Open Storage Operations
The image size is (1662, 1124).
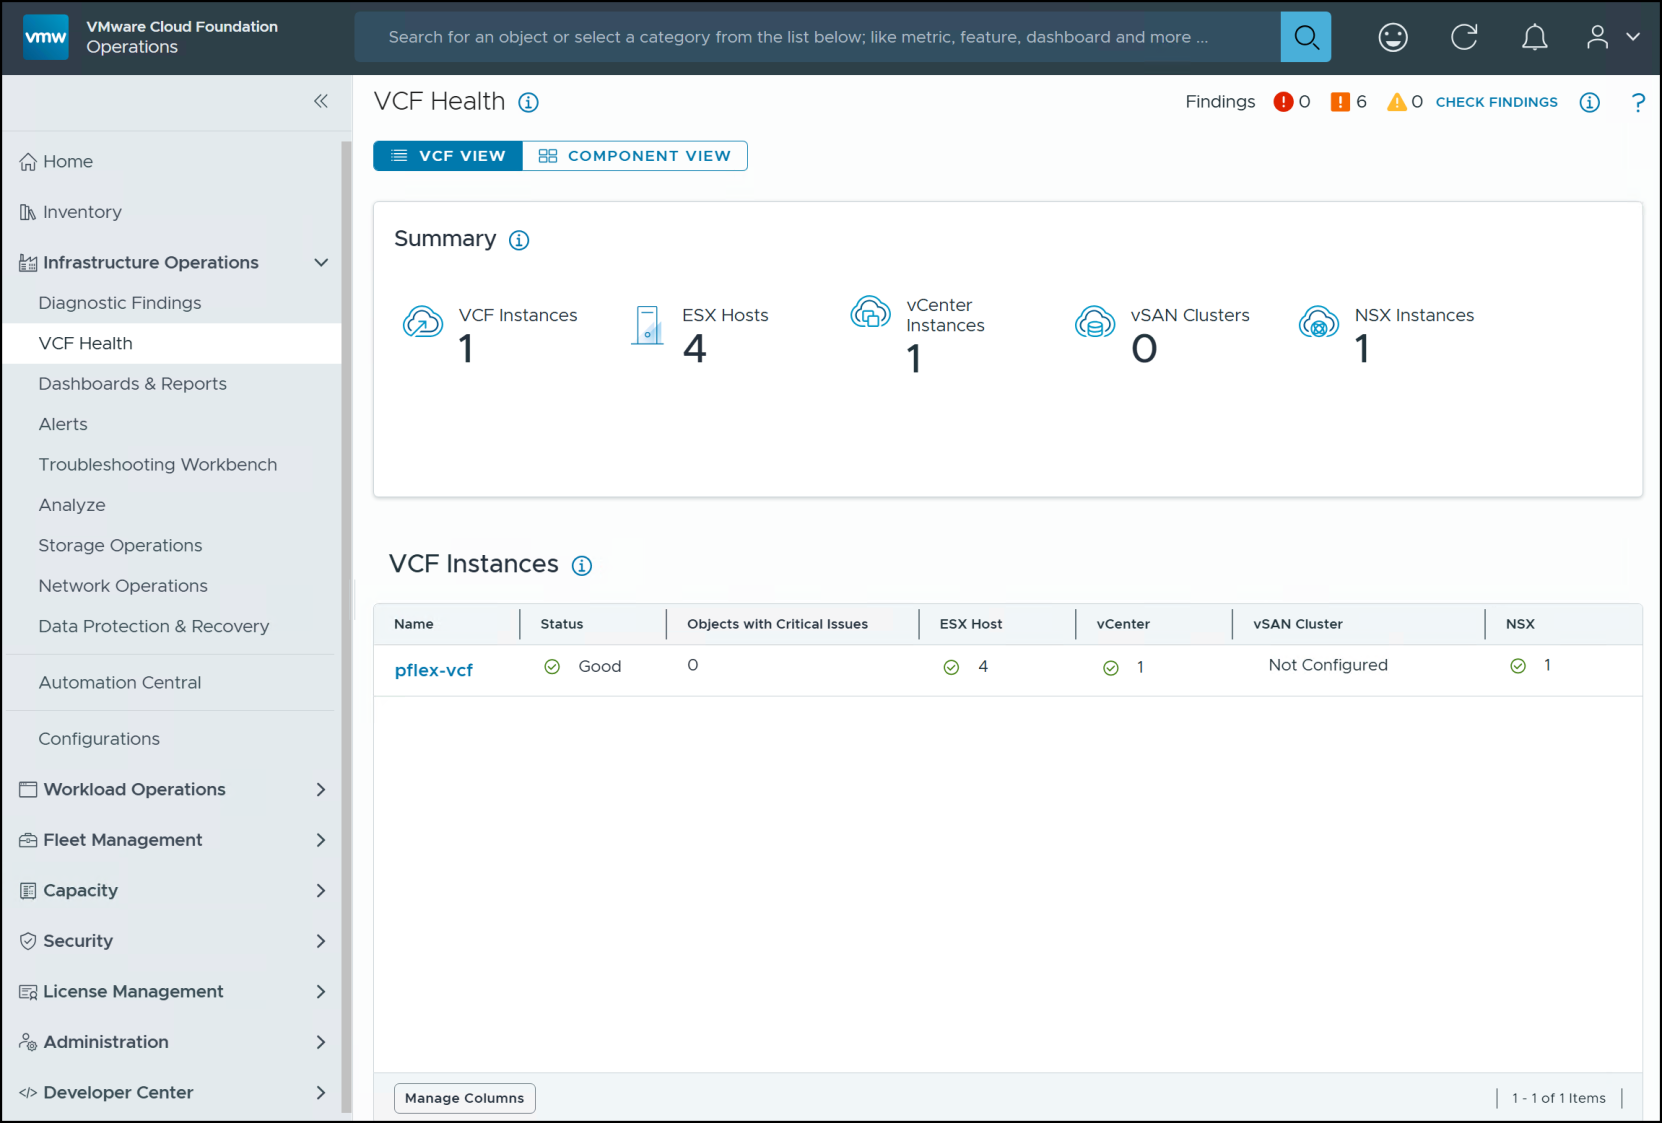coord(120,546)
